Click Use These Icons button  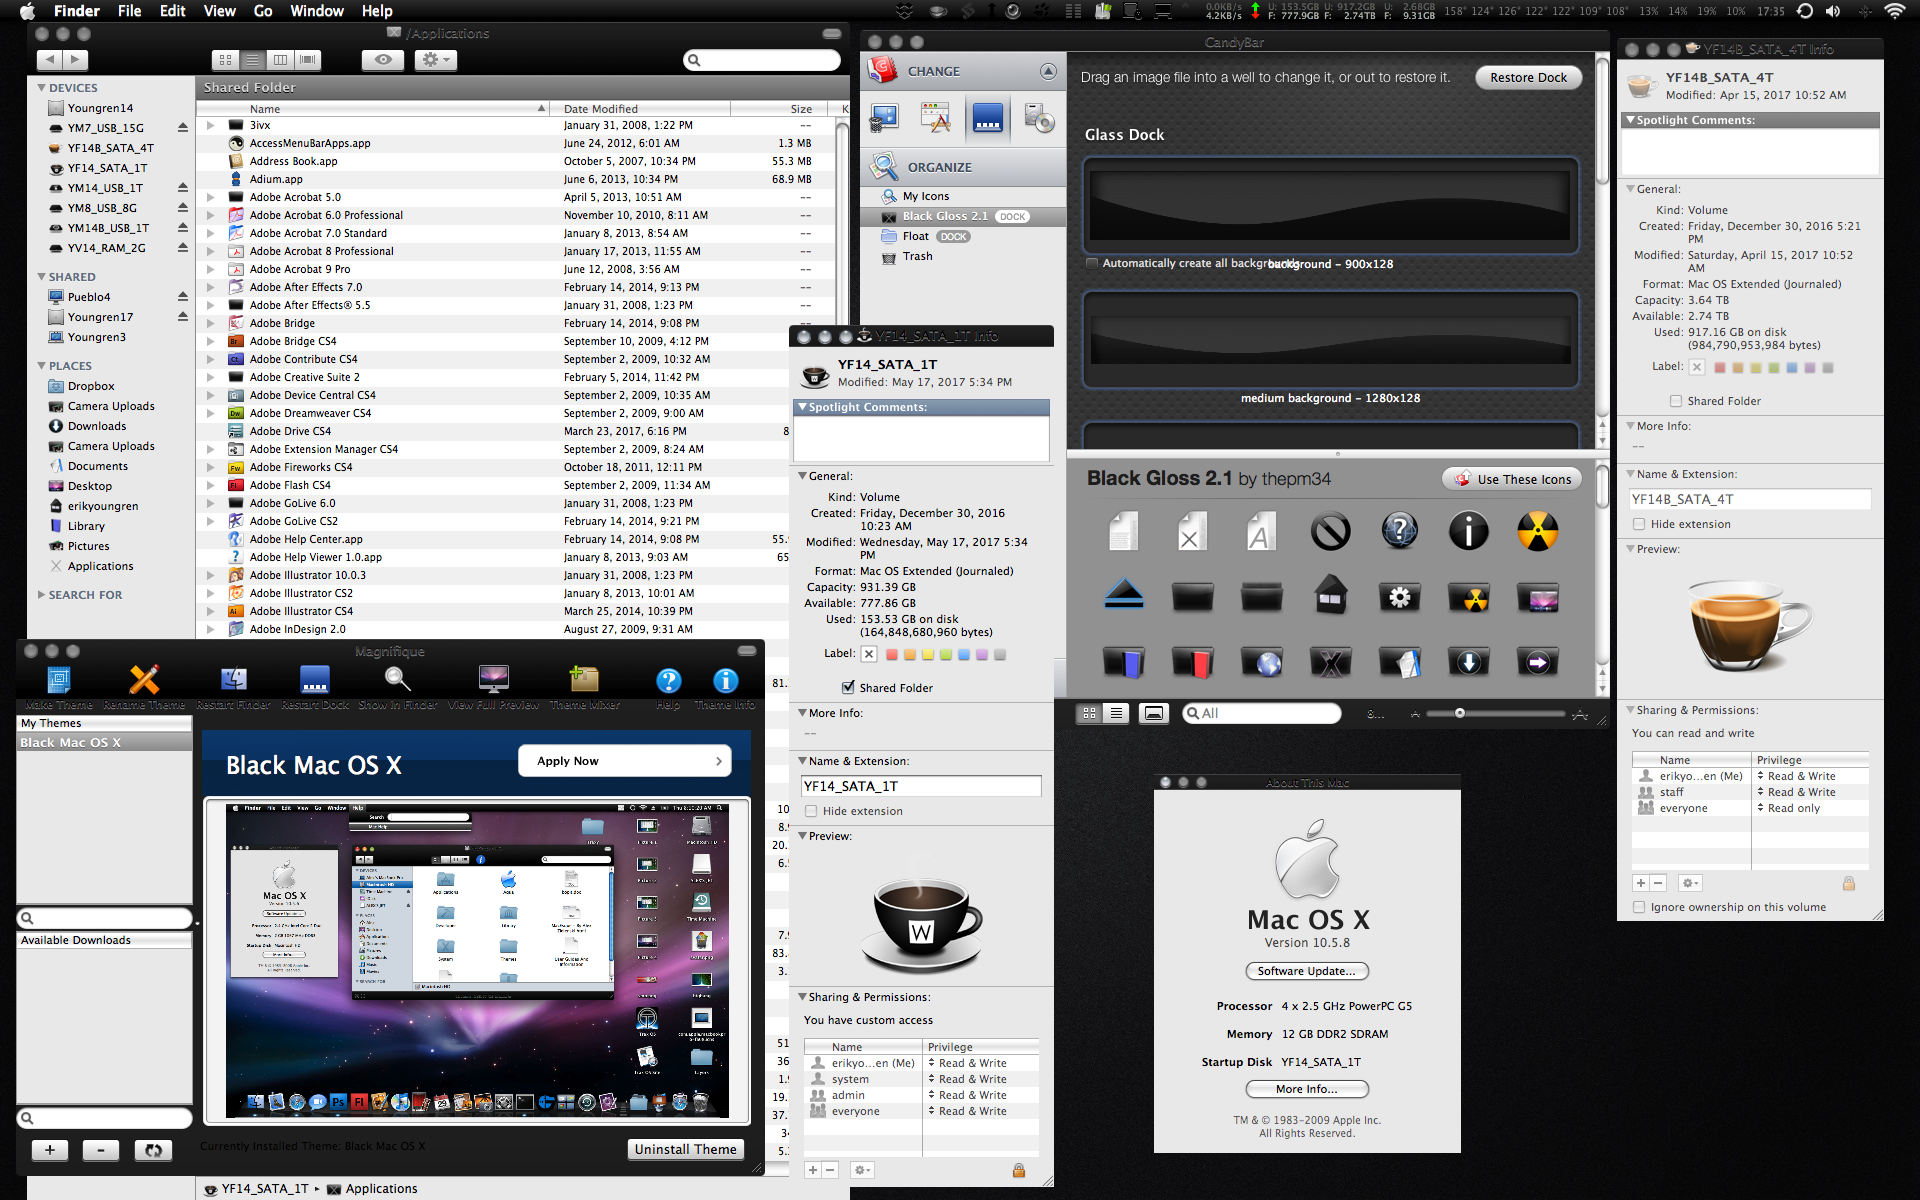click(x=1512, y=479)
